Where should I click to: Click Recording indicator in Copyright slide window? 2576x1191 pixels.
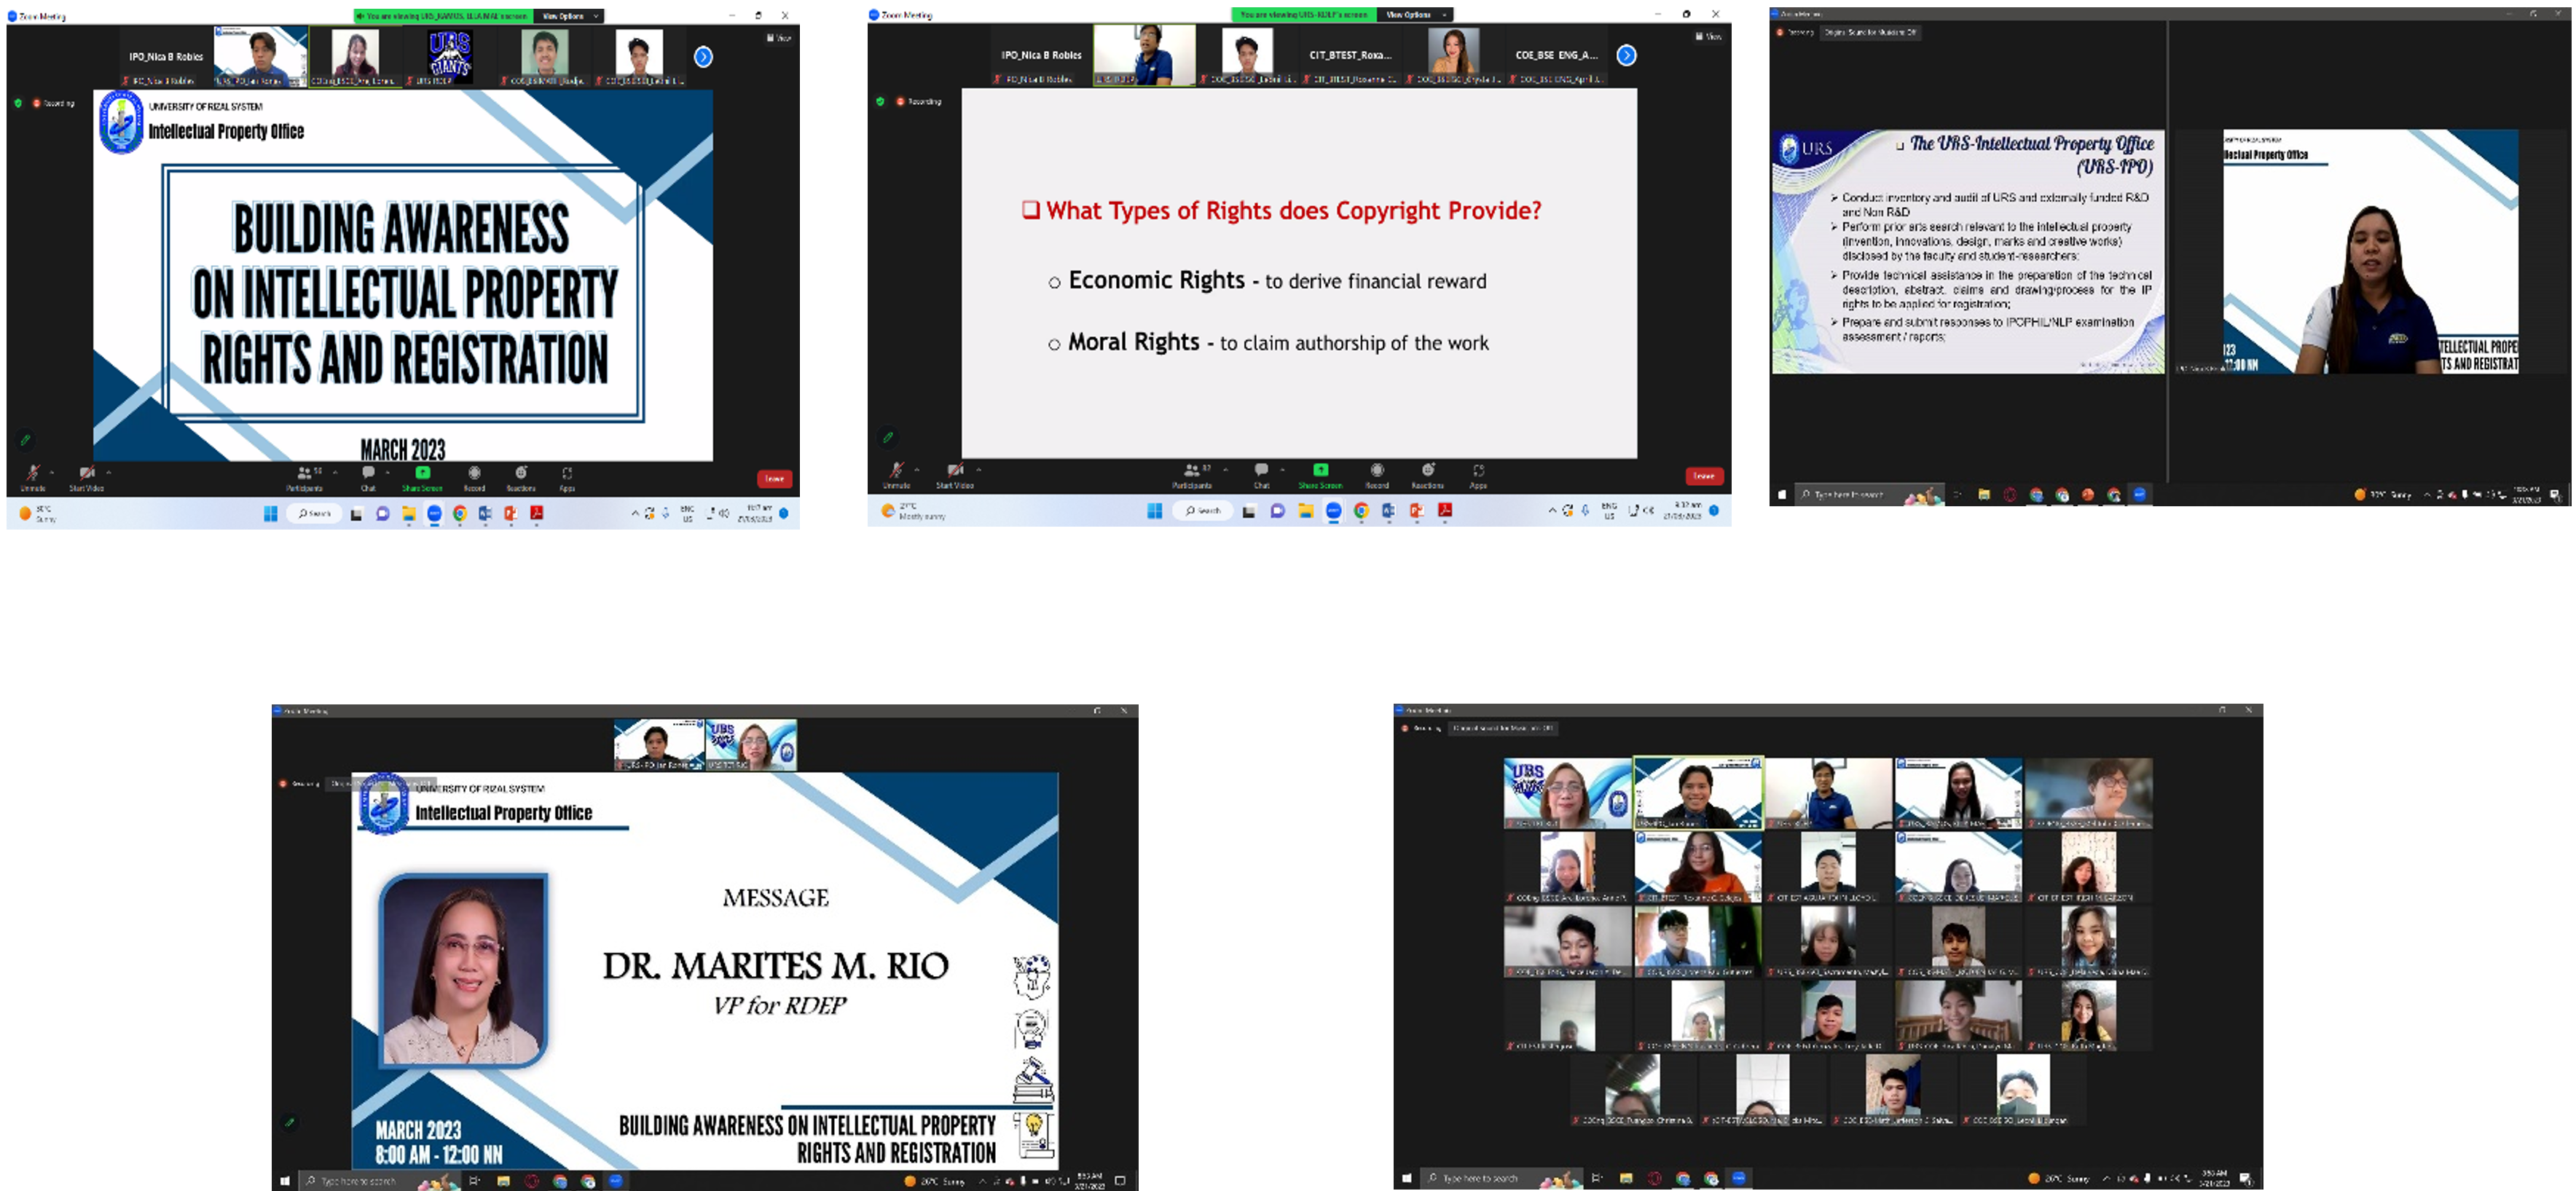919,101
